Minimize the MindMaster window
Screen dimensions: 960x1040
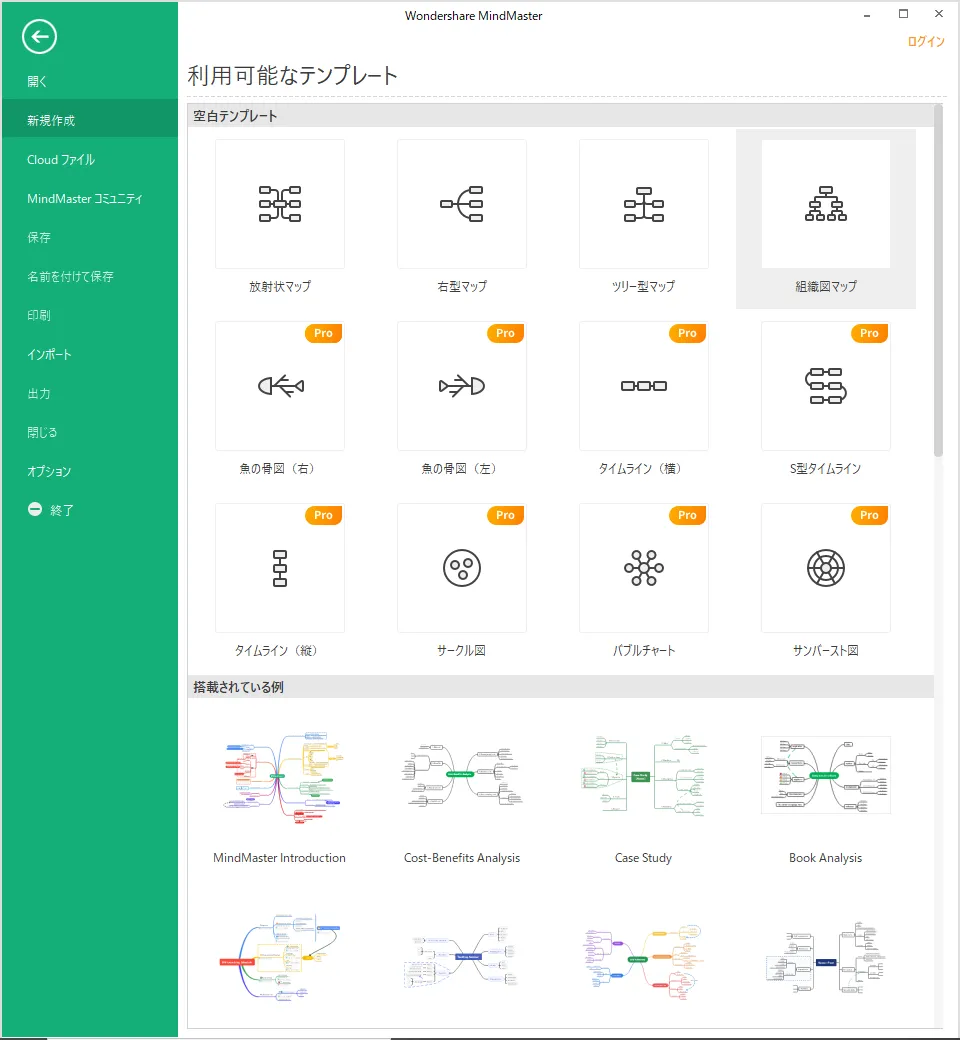(x=867, y=15)
